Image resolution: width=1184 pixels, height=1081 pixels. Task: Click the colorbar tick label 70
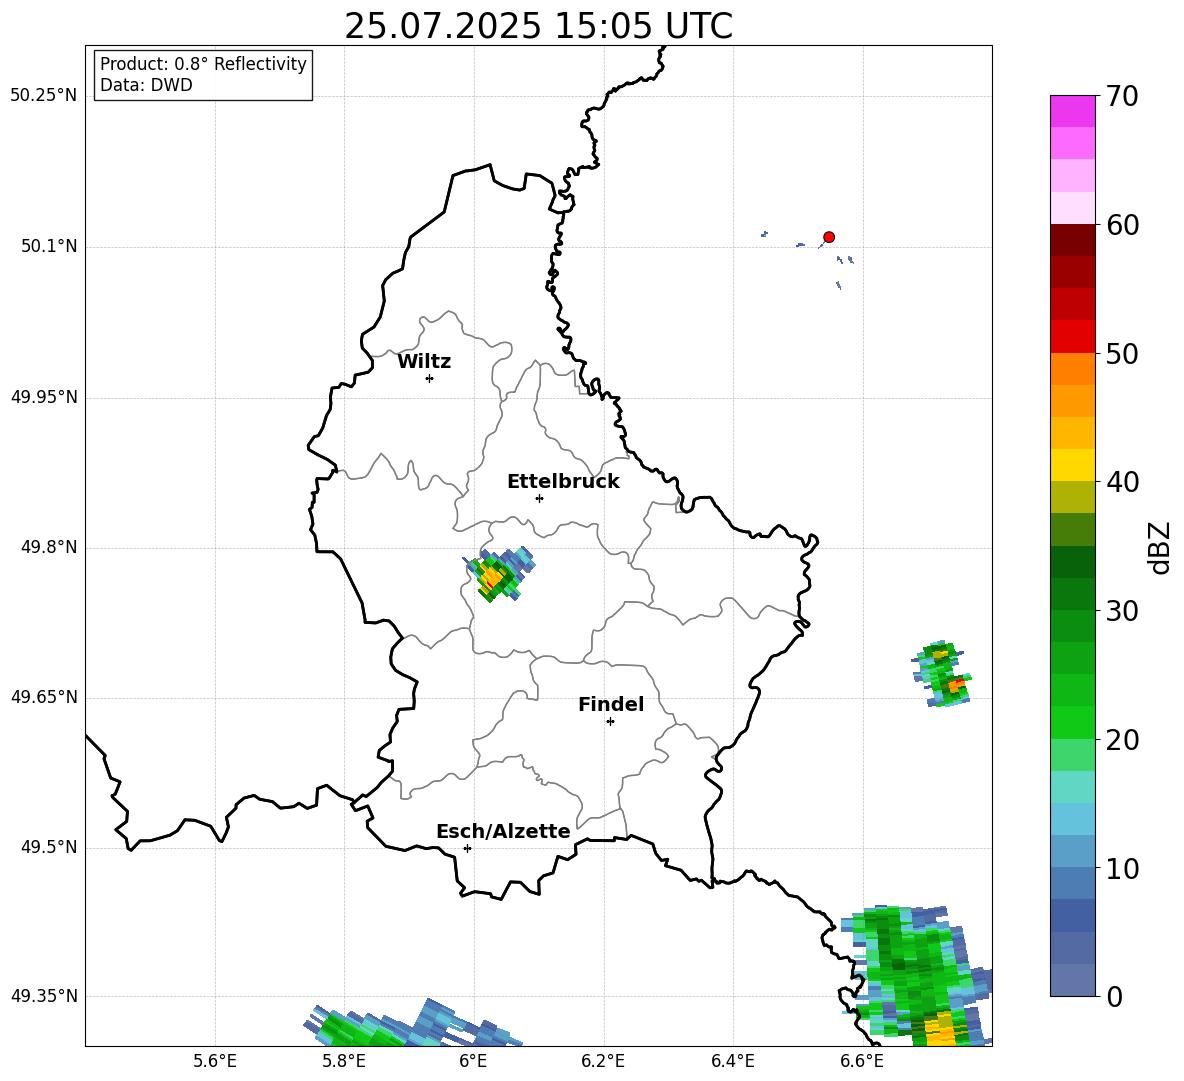point(1122,97)
